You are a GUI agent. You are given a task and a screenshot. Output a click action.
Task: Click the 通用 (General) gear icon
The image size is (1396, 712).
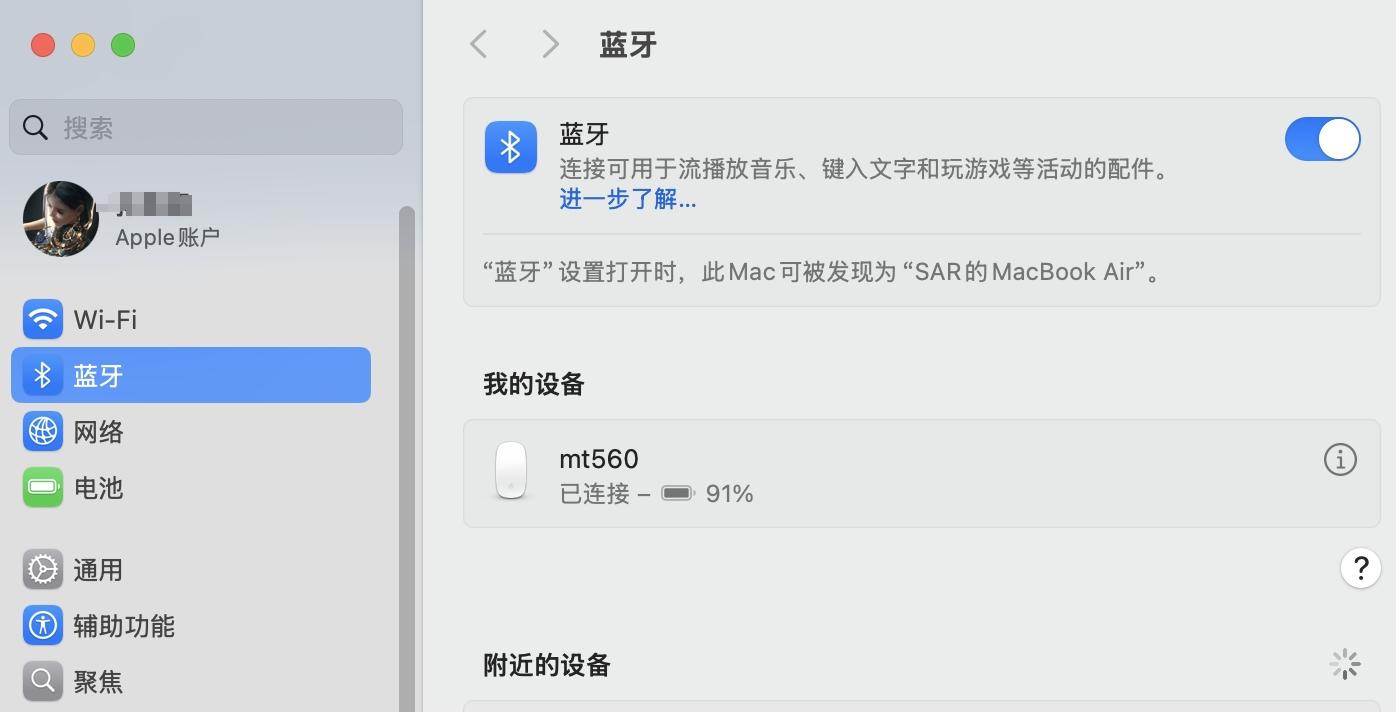42,569
